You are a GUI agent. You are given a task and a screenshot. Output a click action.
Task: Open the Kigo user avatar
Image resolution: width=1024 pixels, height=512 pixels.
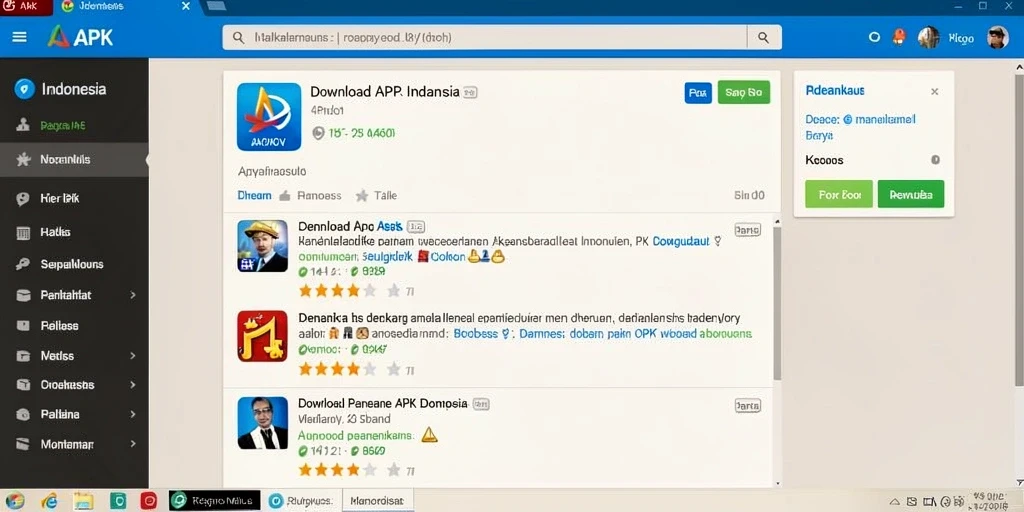coord(928,37)
